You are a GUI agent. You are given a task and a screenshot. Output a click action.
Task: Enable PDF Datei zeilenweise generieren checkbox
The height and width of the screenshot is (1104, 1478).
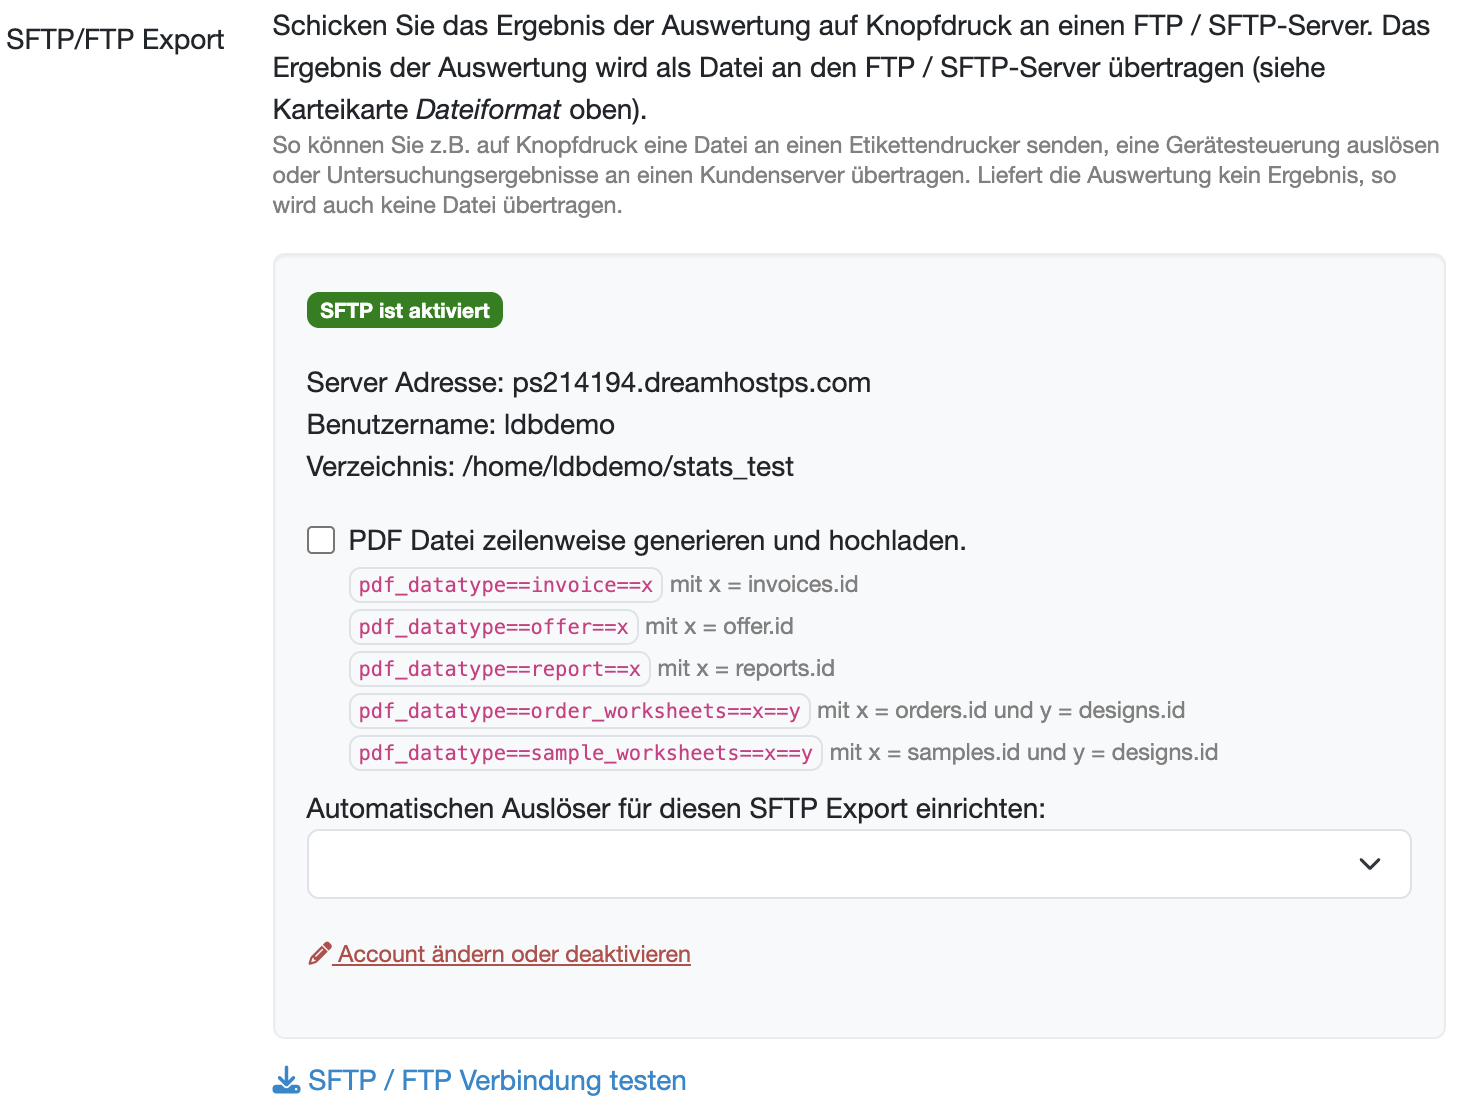[321, 540]
